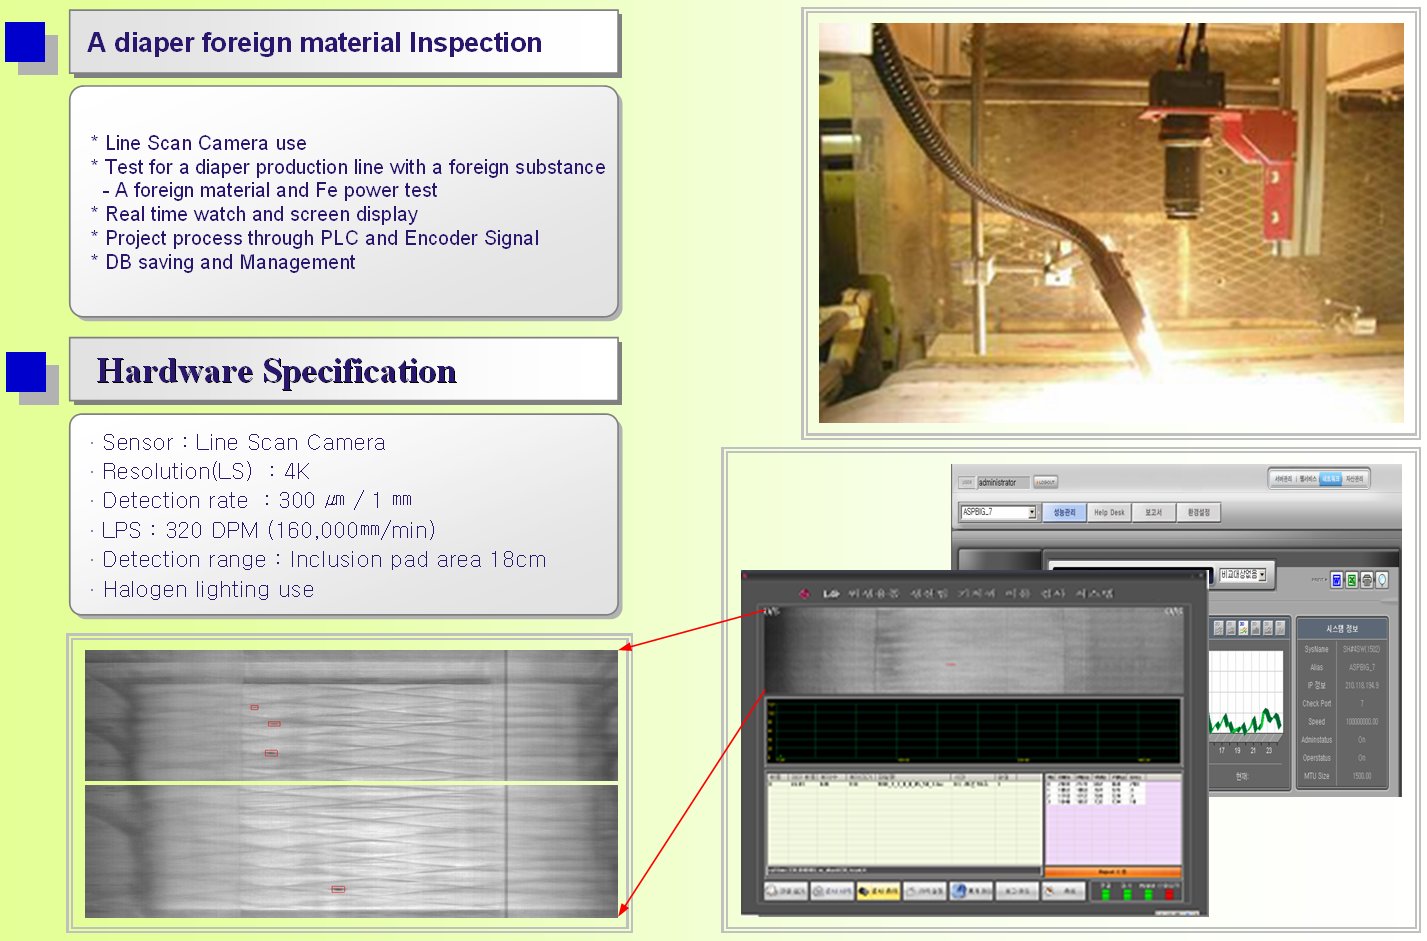Click the '* DB saving and Management' line
The width and height of the screenshot is (1427, 941).
click(x=222, y=262)
